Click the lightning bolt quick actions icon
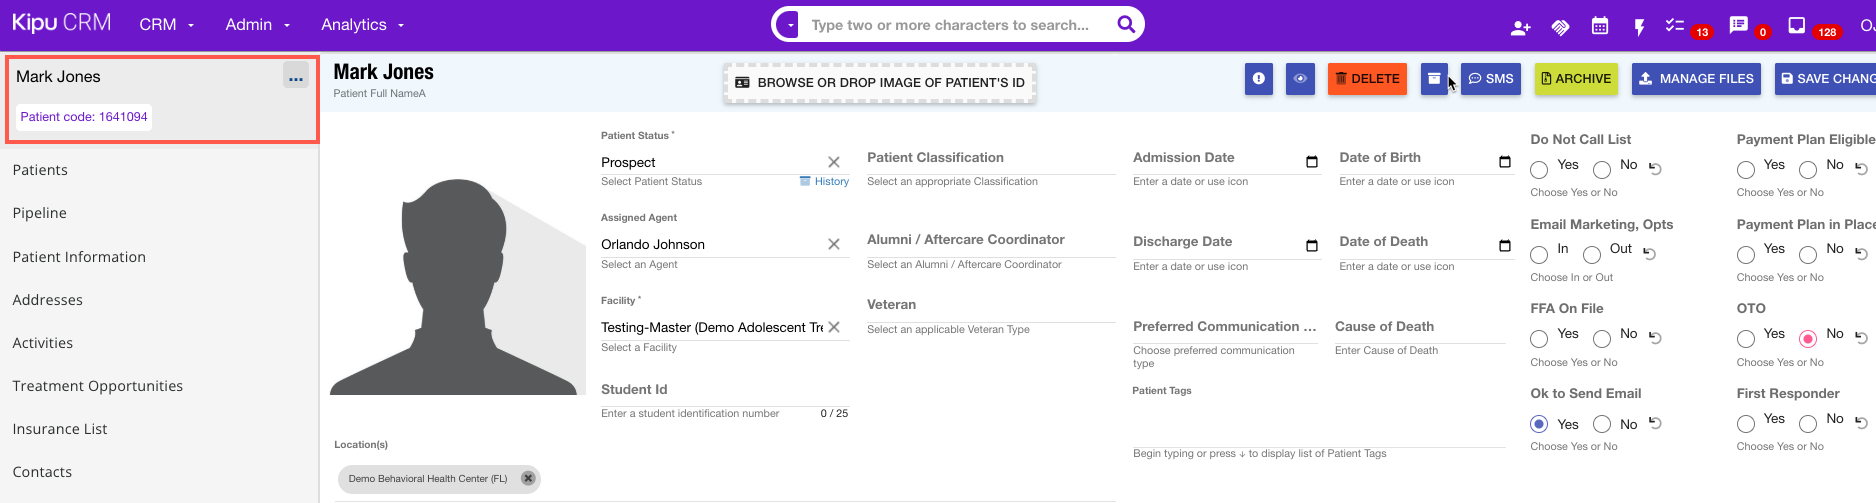The height and width of the screenshot is (503, 1876). coord(1639,27)
